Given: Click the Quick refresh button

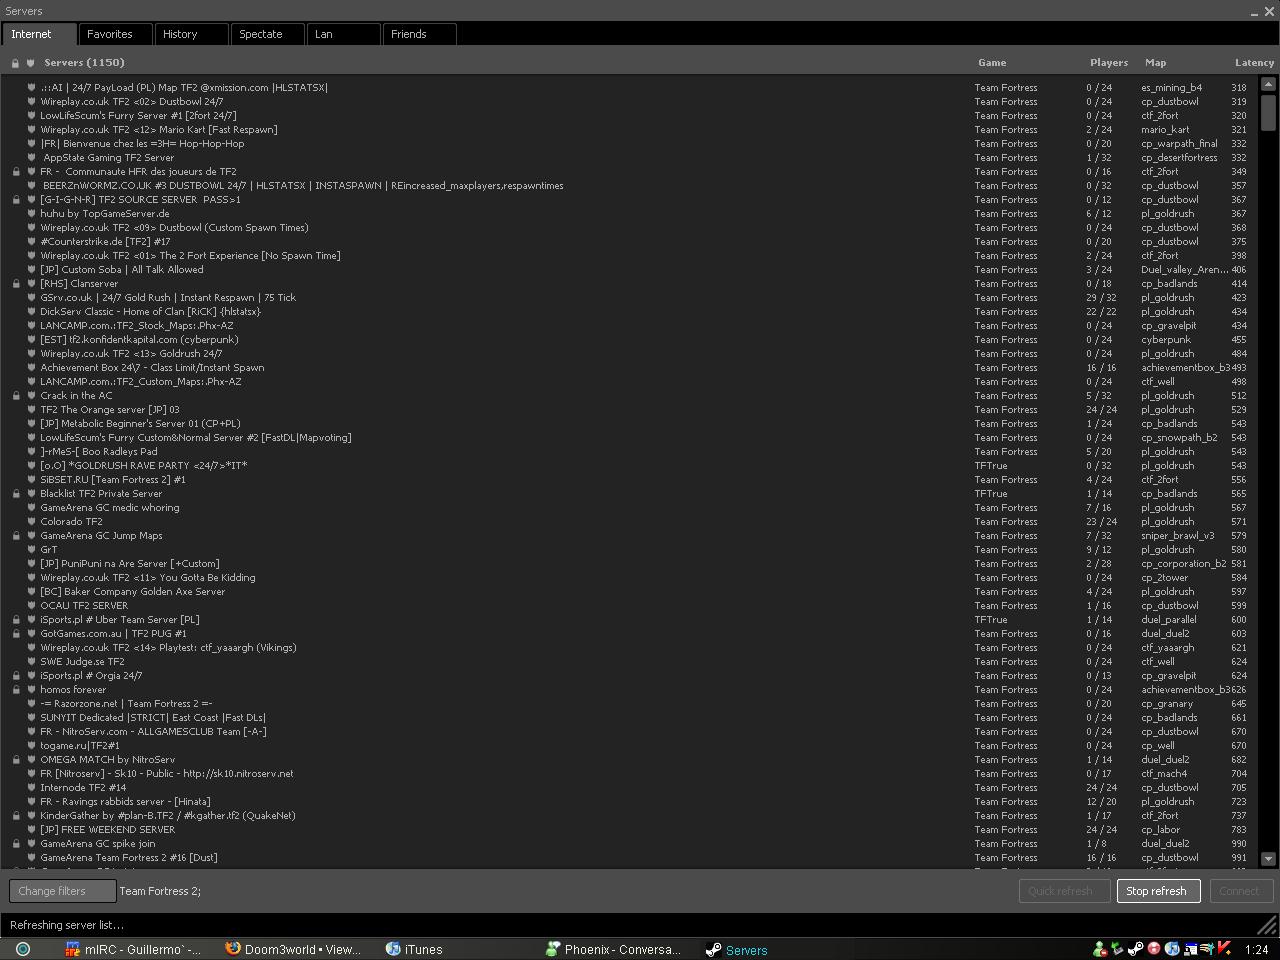Looking at the screenshot, I should (1063, 891).
